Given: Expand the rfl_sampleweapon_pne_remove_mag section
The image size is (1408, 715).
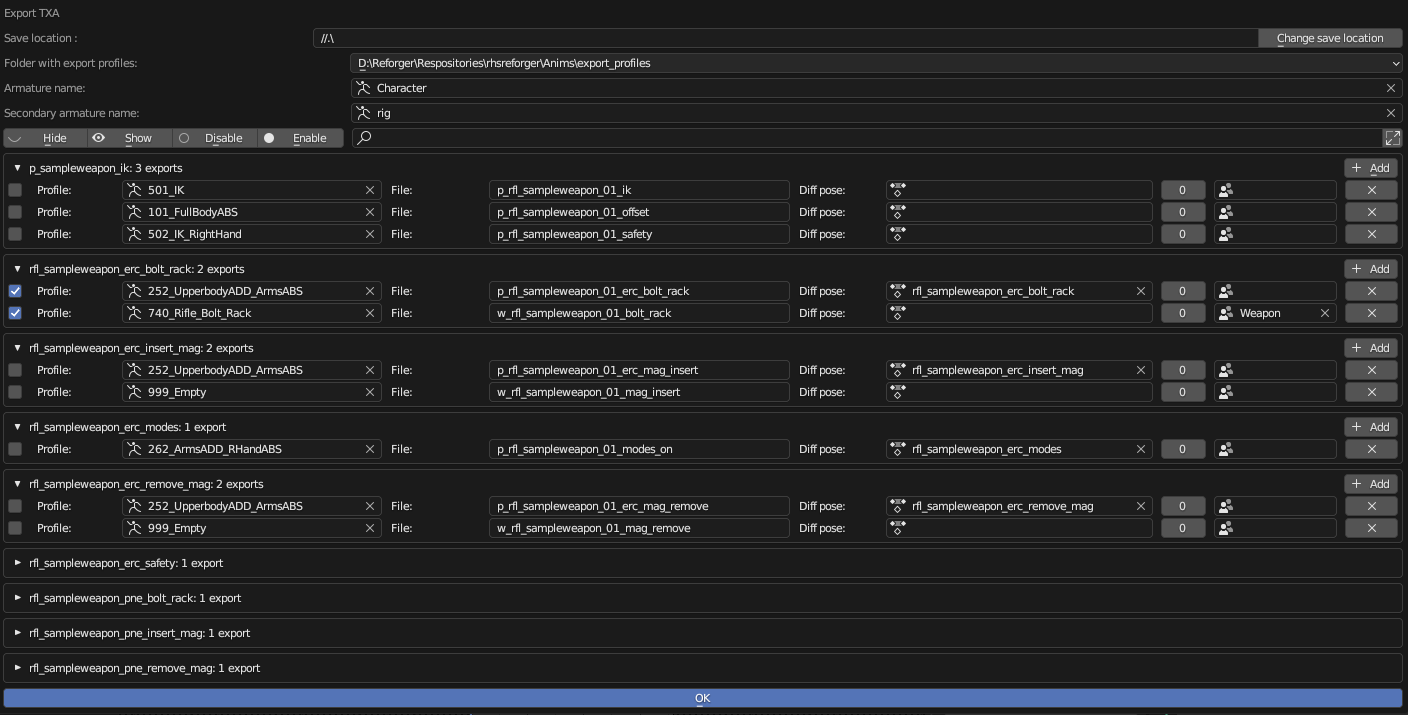Looking at the screenshot, I should pos(17,668).
